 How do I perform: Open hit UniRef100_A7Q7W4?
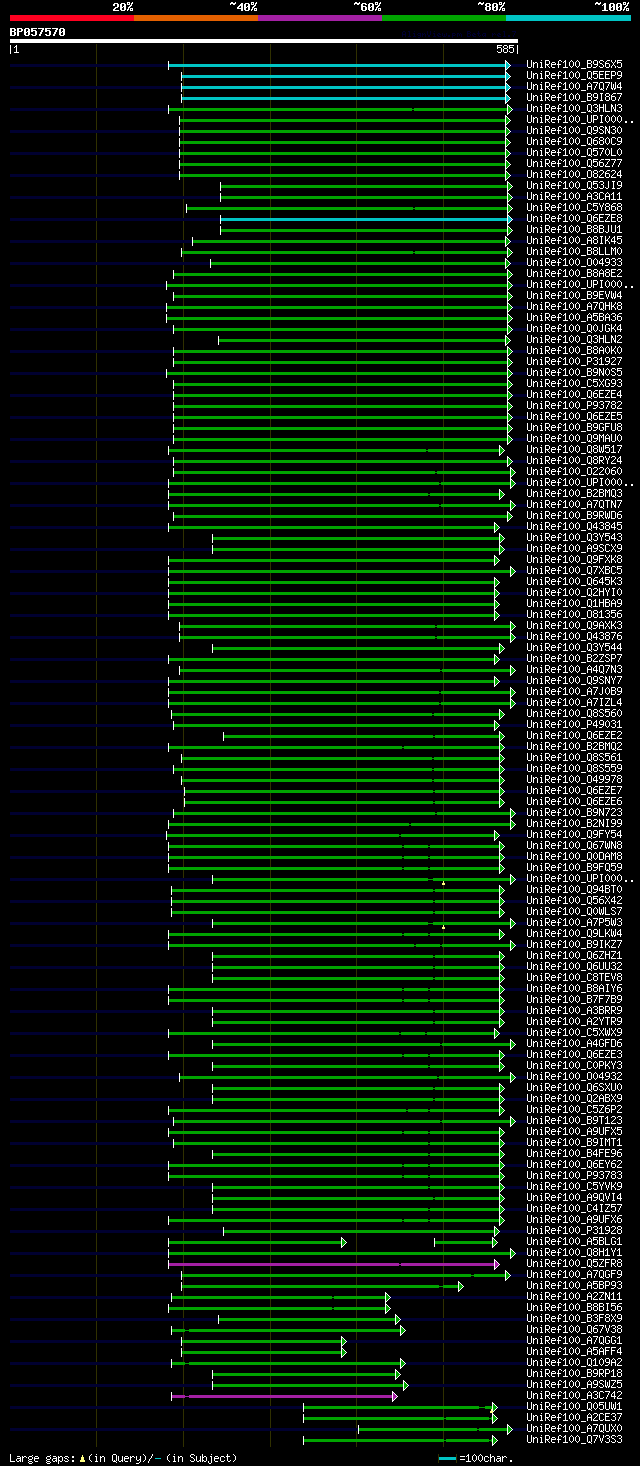(574, 86)
